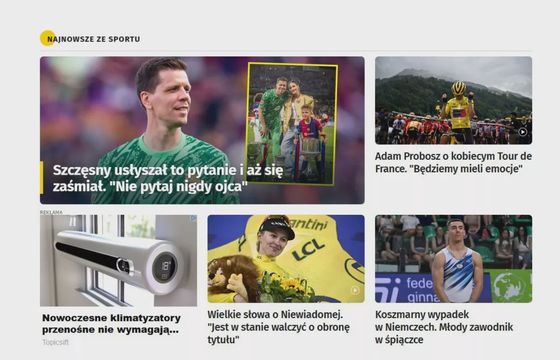This screenshot has height=360, width=560.
Task: Read Adam Probosz o kobiecym Tour de France article
Action: click(x=453, y=162)
